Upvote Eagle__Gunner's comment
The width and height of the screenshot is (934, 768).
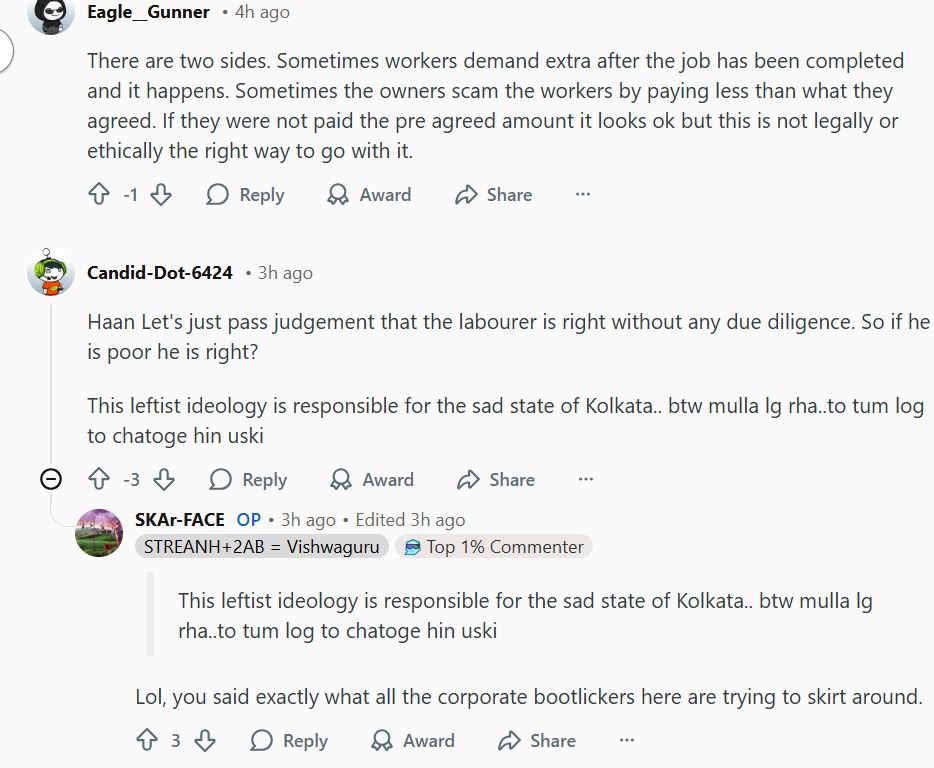pyautogui.click(x=99, y=195)
